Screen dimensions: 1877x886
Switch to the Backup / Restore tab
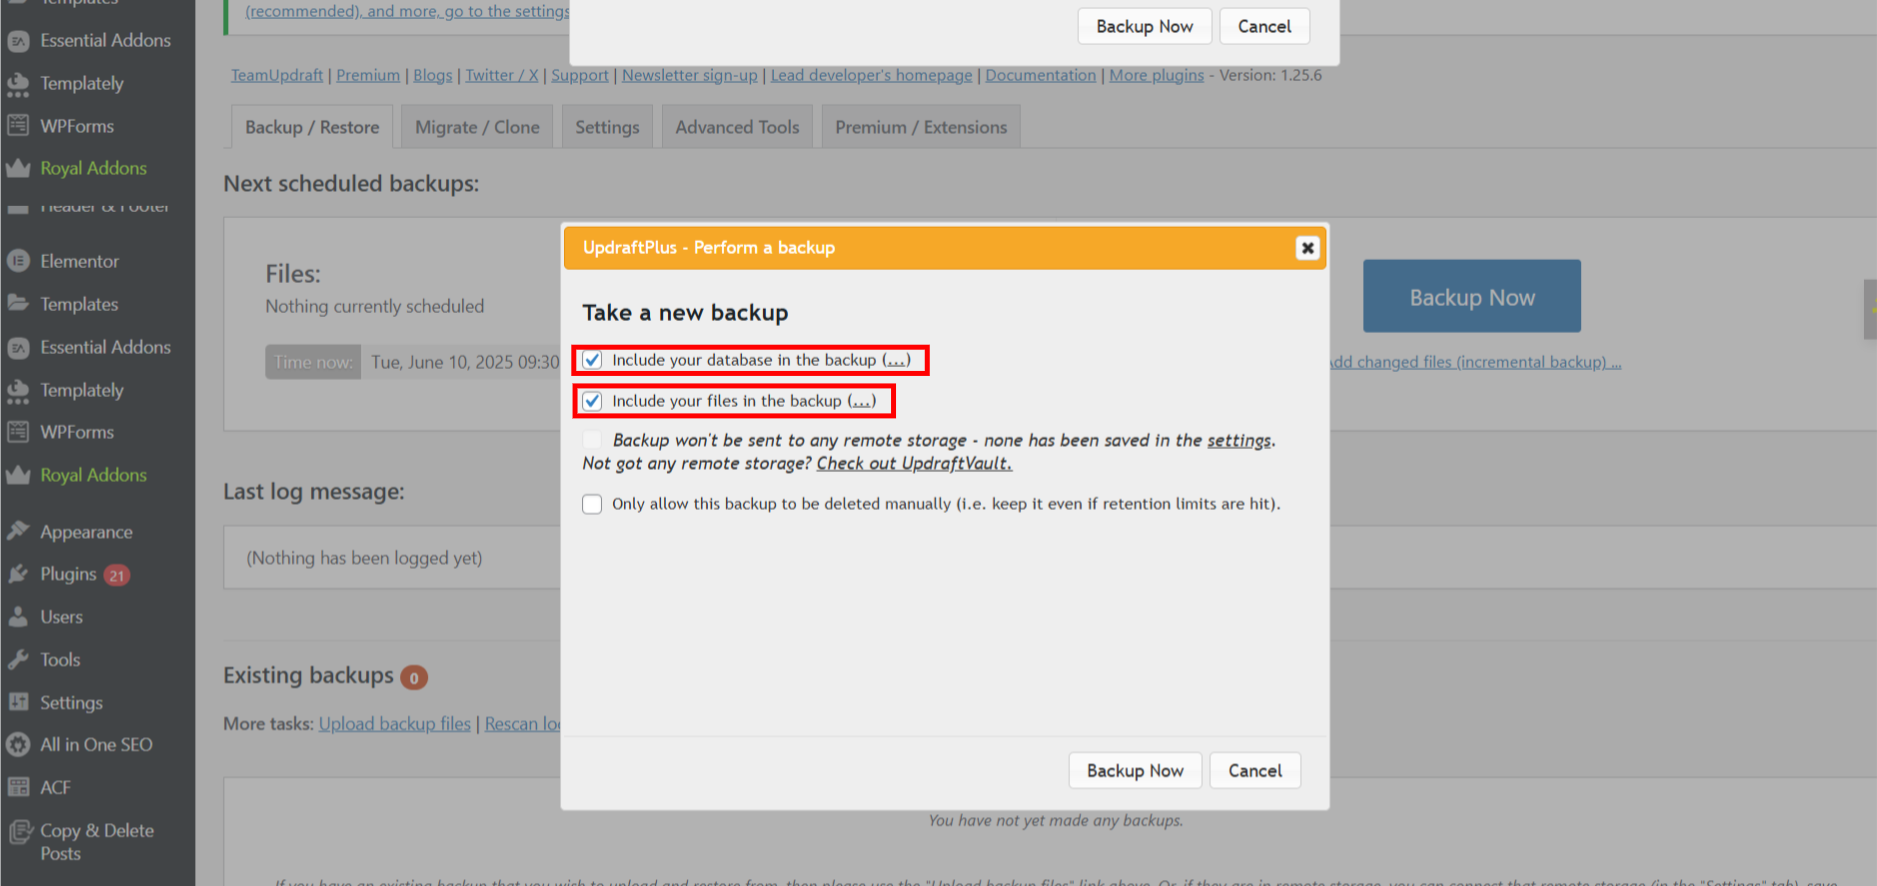[312, 127]
